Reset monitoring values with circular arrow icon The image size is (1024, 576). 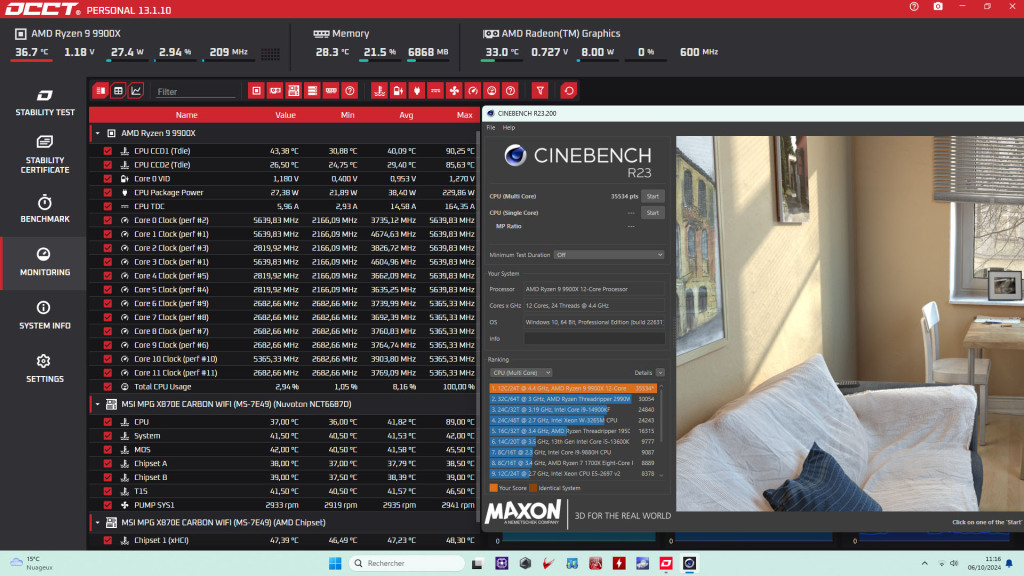click(569, 90)
